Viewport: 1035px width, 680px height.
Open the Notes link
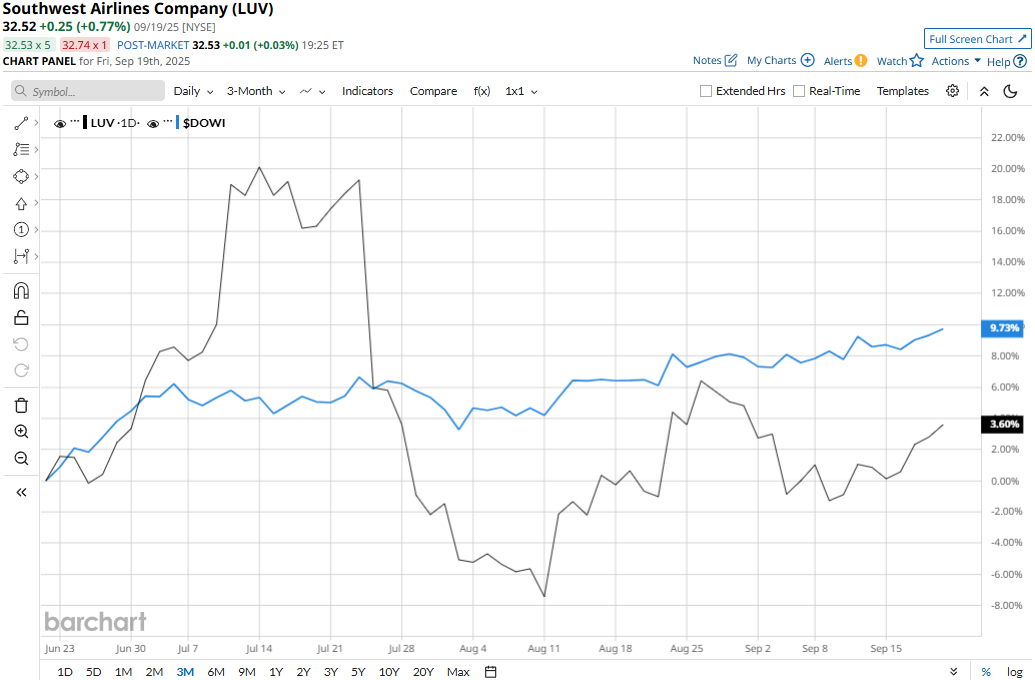[707, 60]
